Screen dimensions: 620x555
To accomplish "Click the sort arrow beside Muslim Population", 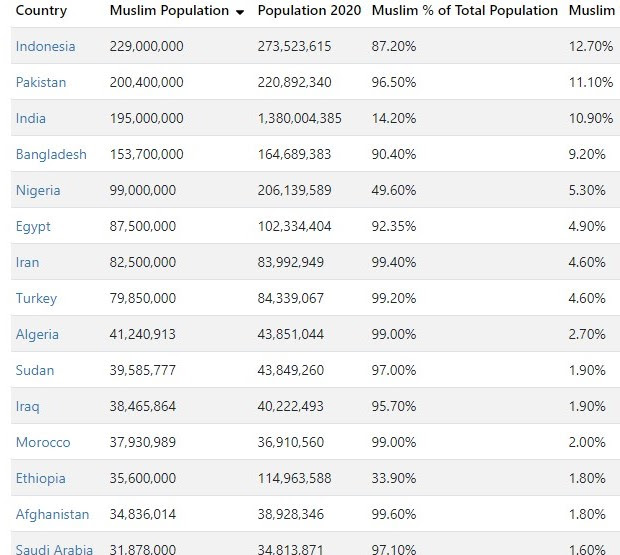I will pos(240,12).
